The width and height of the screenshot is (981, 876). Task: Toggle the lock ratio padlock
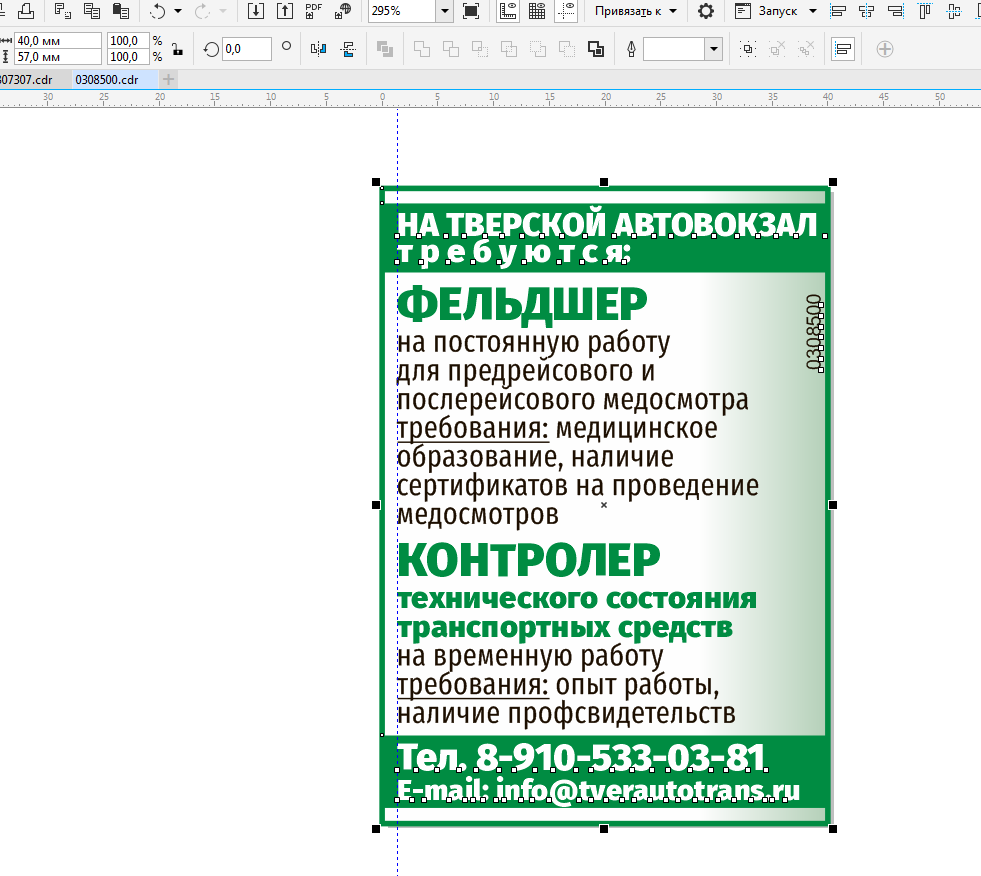[178, 49]
